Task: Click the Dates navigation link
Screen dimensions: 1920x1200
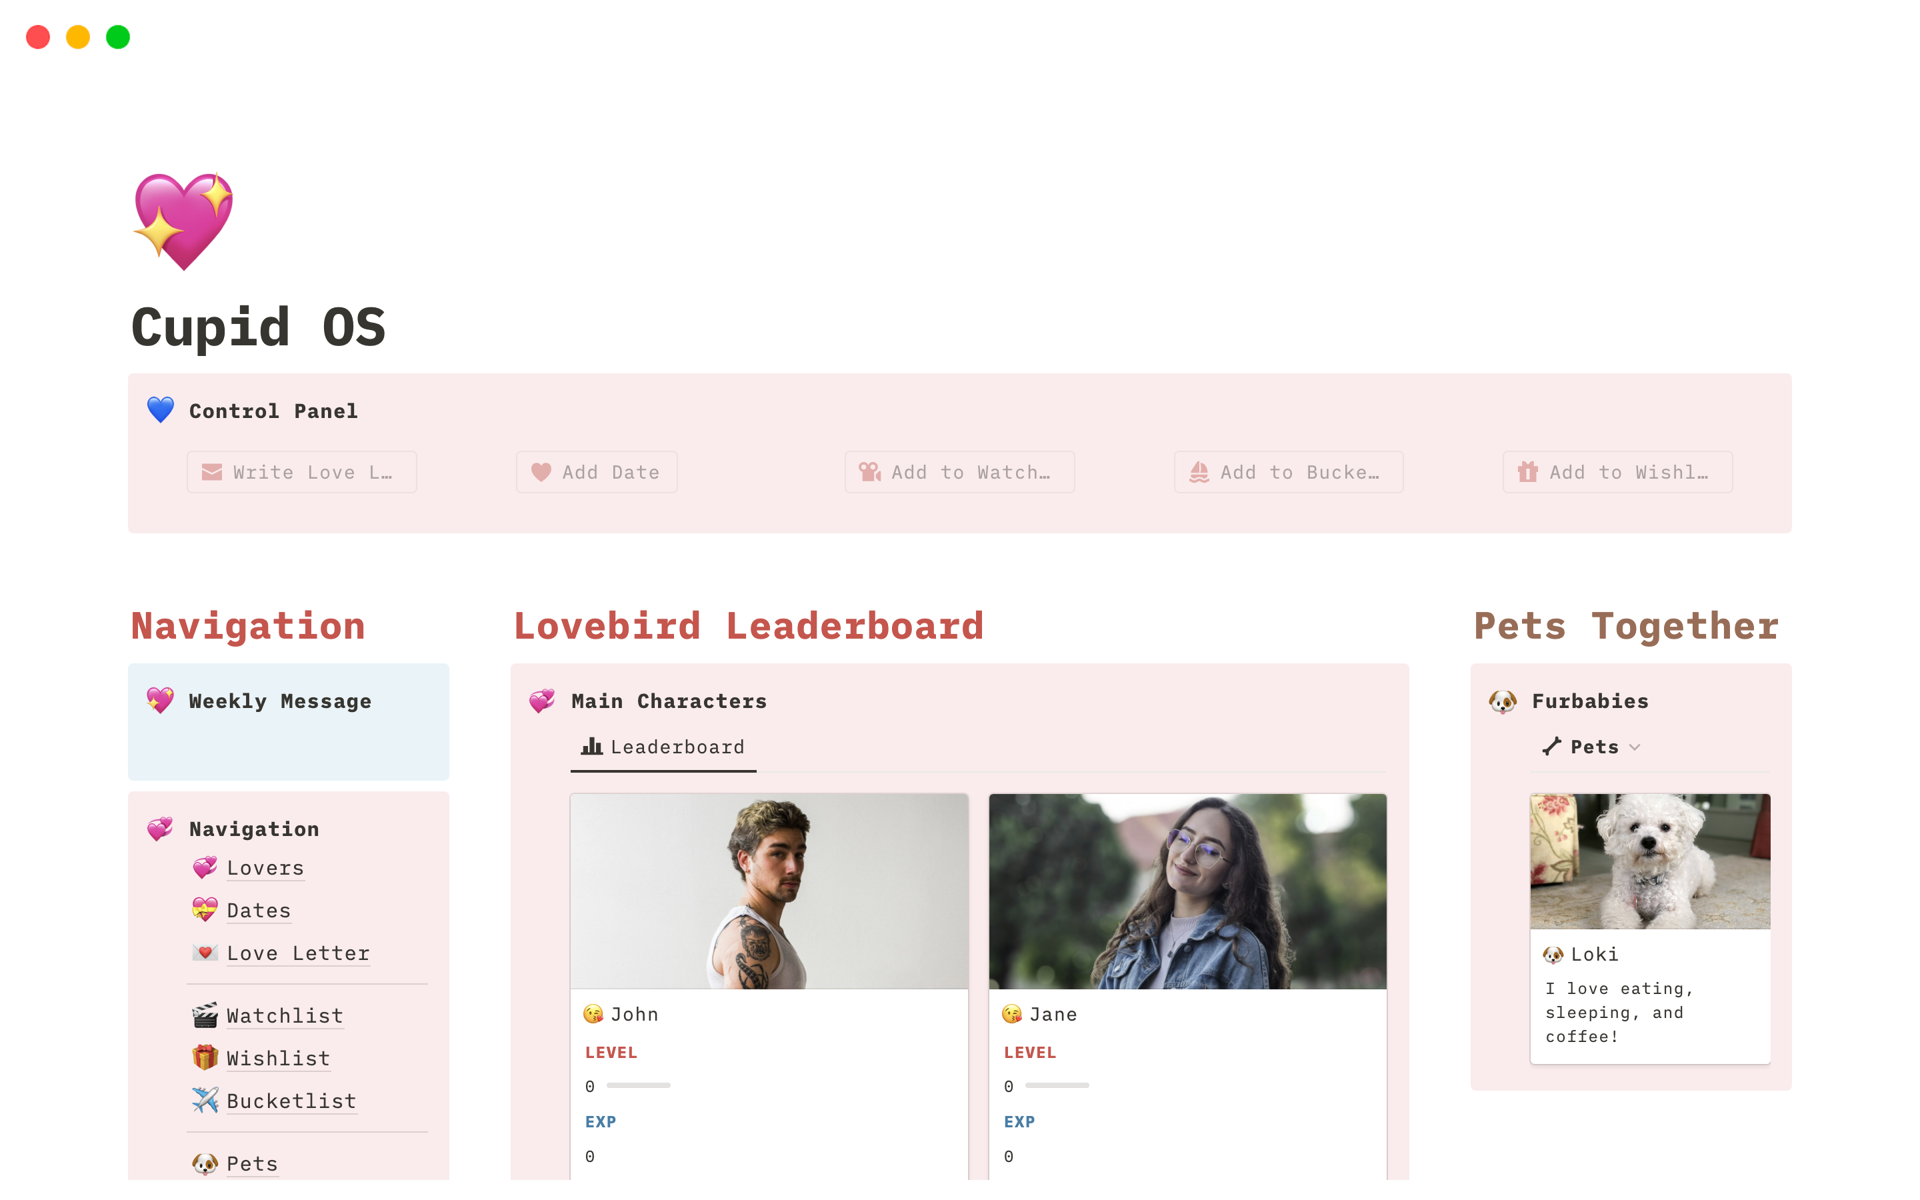Action: pyautogui.click(x=256, y=910)
